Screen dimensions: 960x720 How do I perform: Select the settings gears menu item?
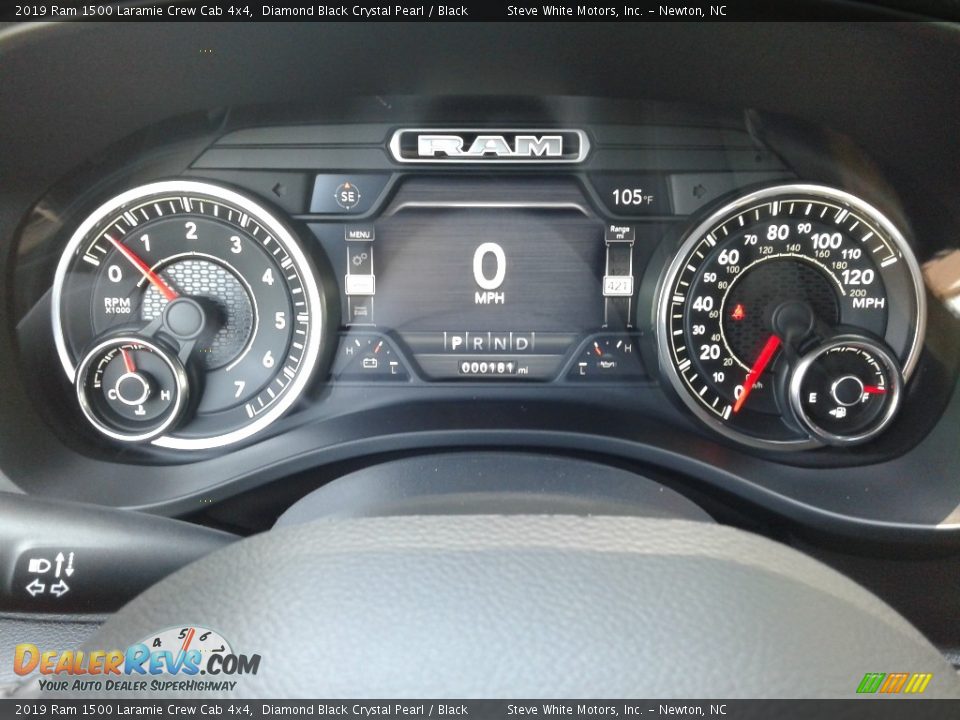(360, 260)
